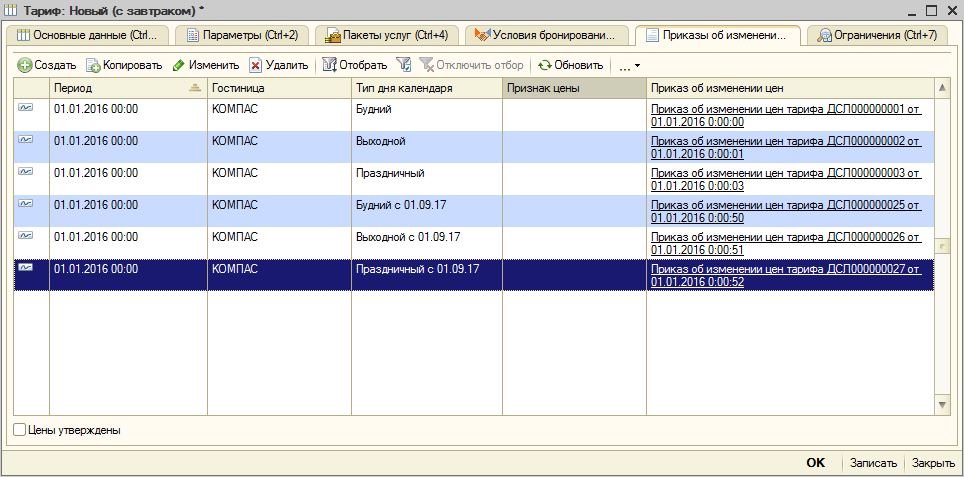
Task: Switch to the Основные данные tab
Action: (87, 35)
